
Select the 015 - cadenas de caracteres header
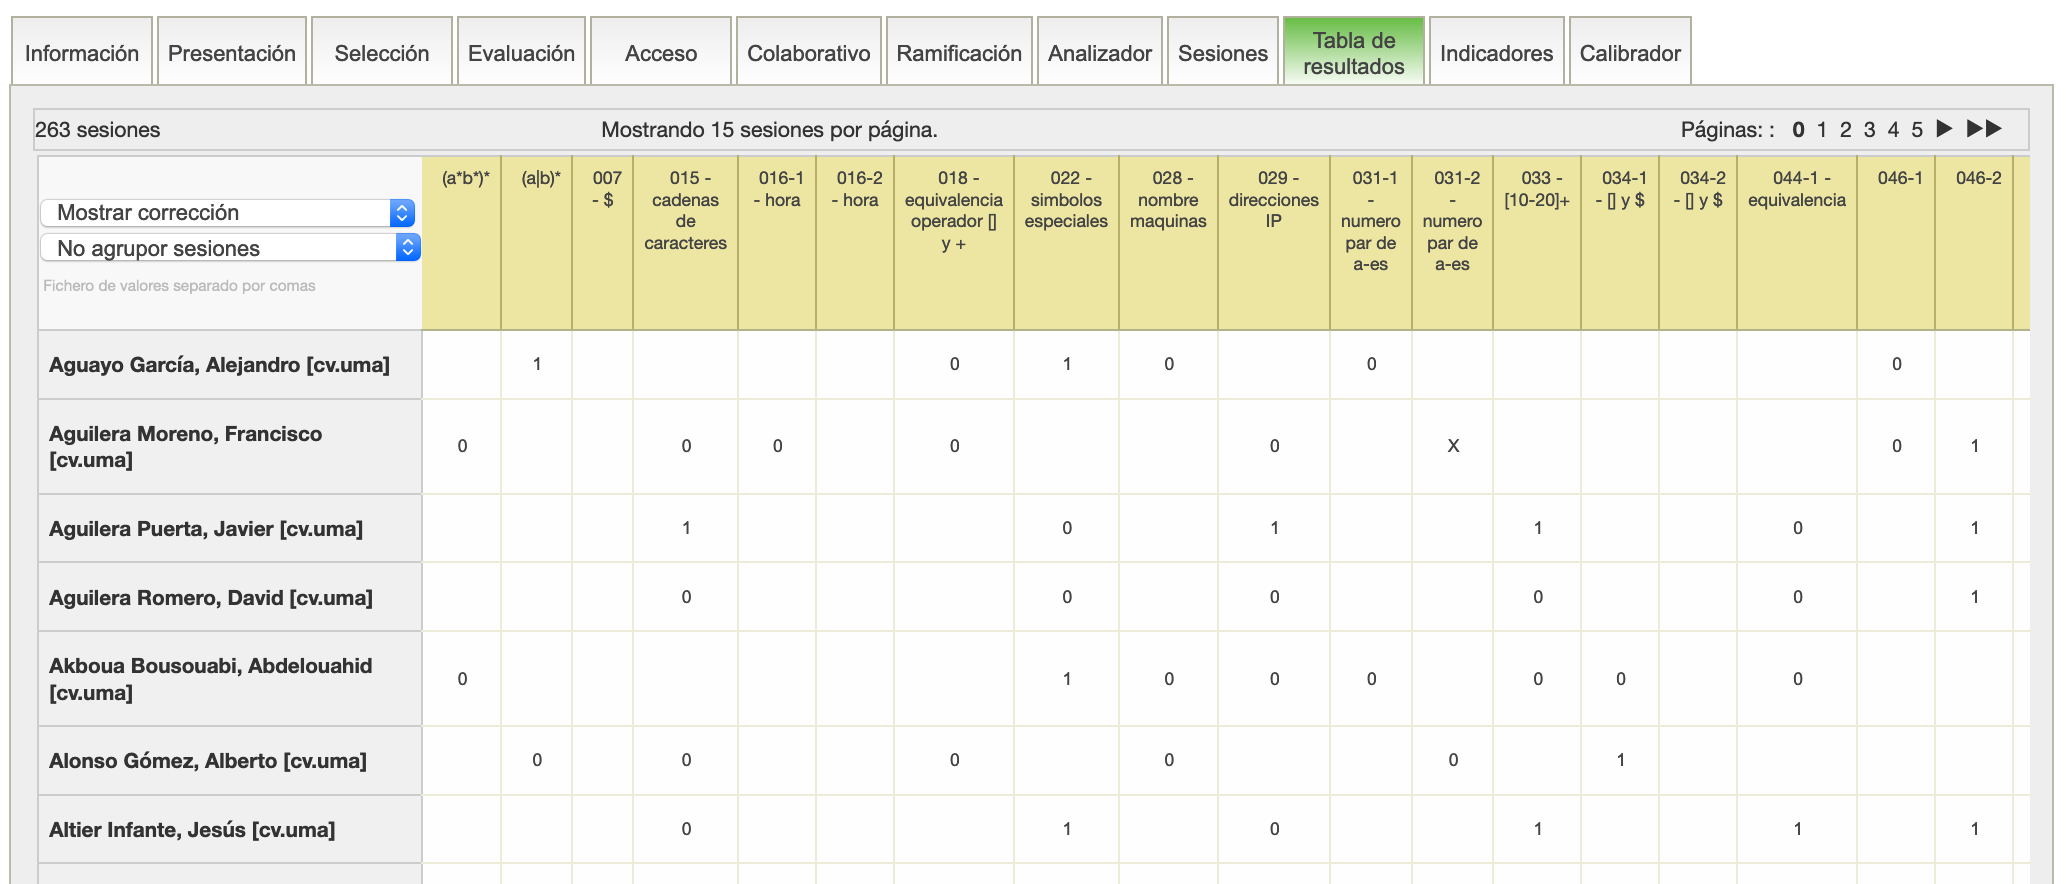coord(685,210)
